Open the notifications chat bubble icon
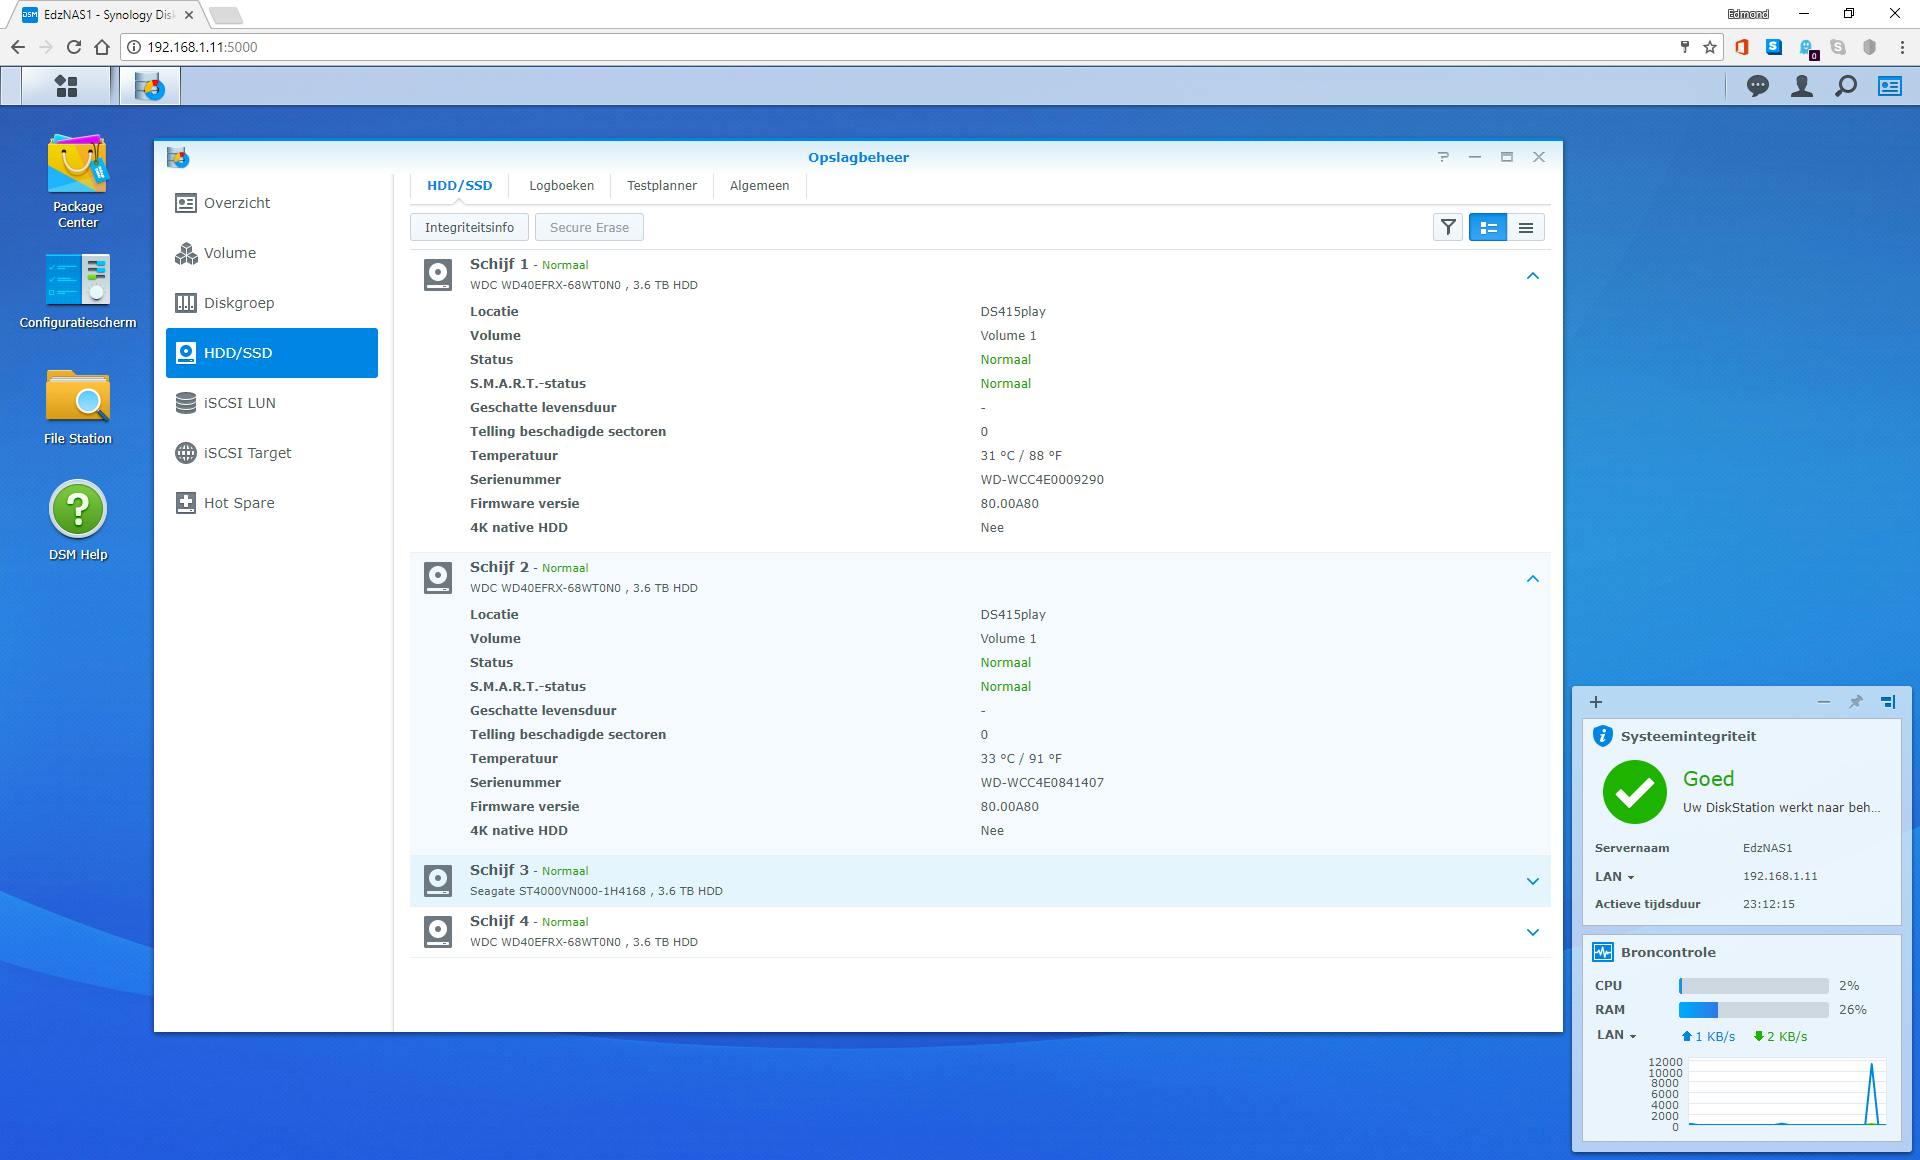Screen dimensions: 1920x1160 point(1757,86)
